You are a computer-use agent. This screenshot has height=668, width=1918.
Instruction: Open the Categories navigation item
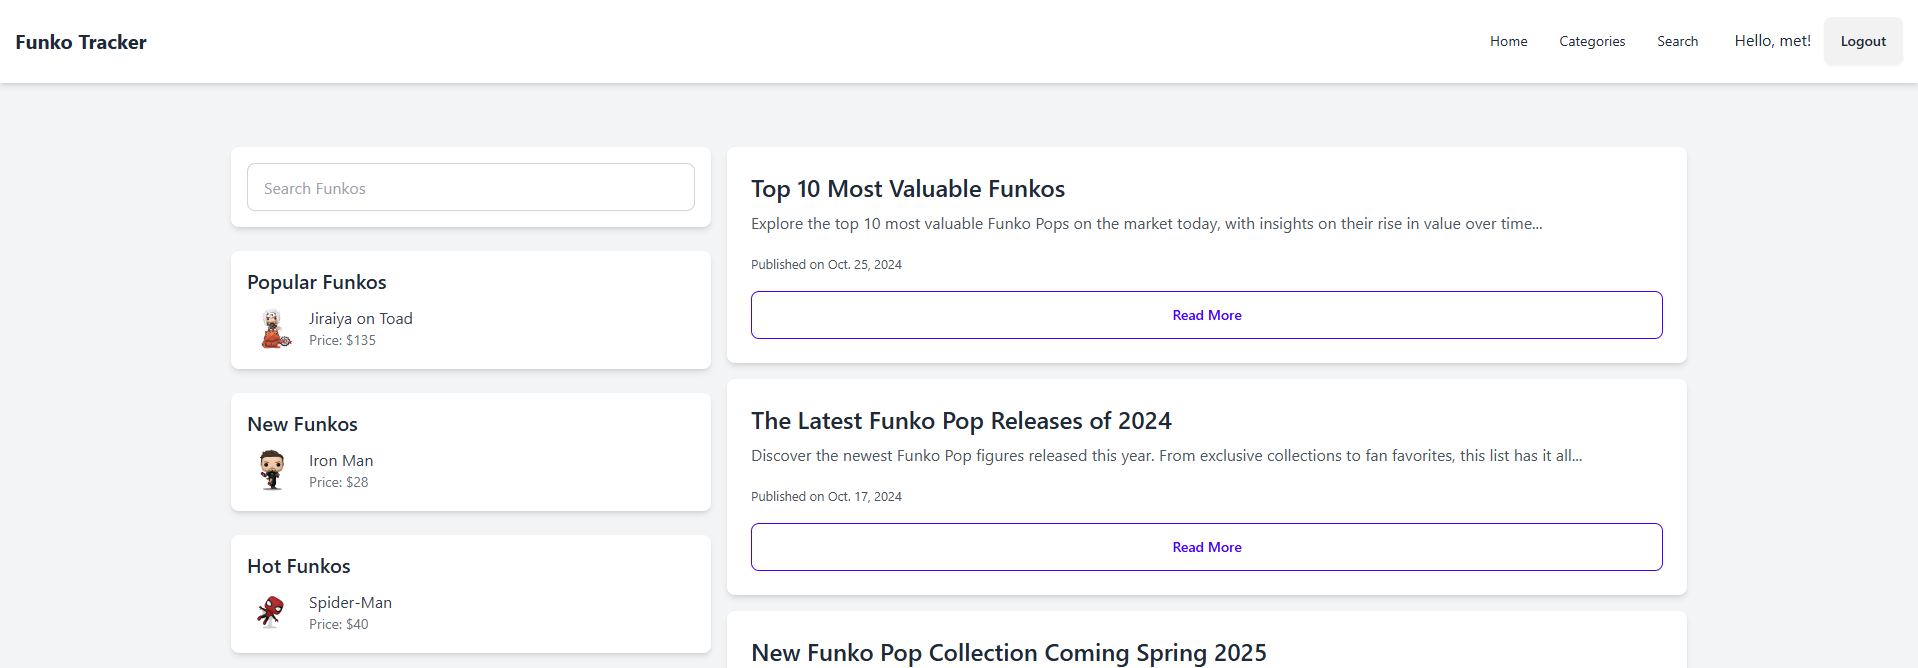tap(1591, 41)
